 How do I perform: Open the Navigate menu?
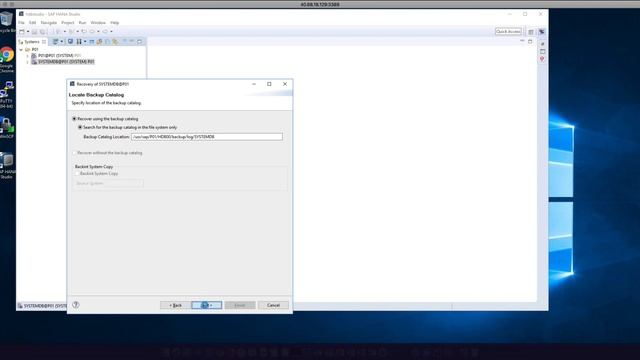(x=49, y=23)
